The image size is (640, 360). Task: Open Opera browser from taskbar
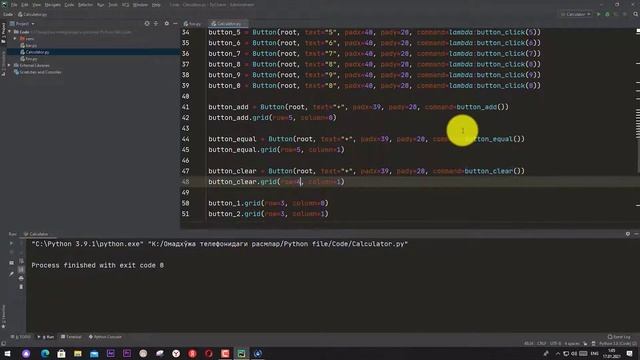[x=209, y=353]
